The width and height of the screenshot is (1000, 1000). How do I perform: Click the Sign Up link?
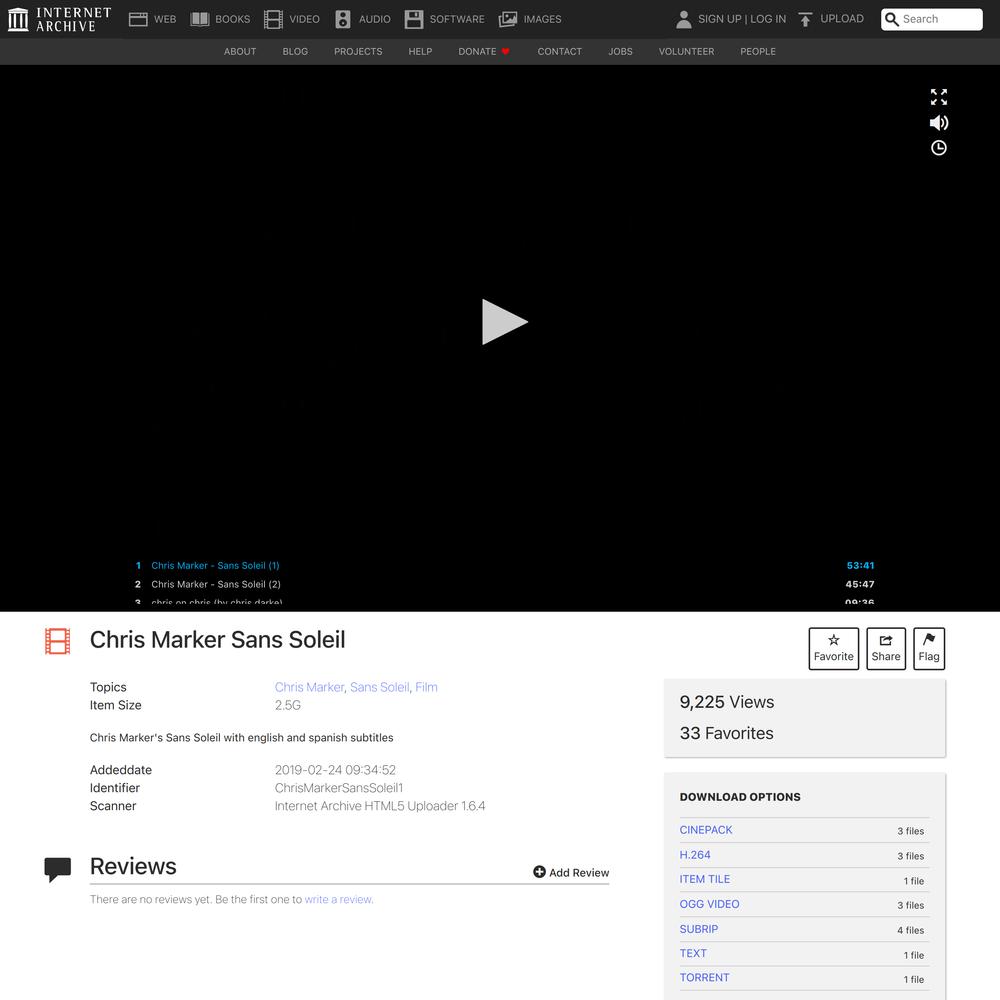[719, 19]
